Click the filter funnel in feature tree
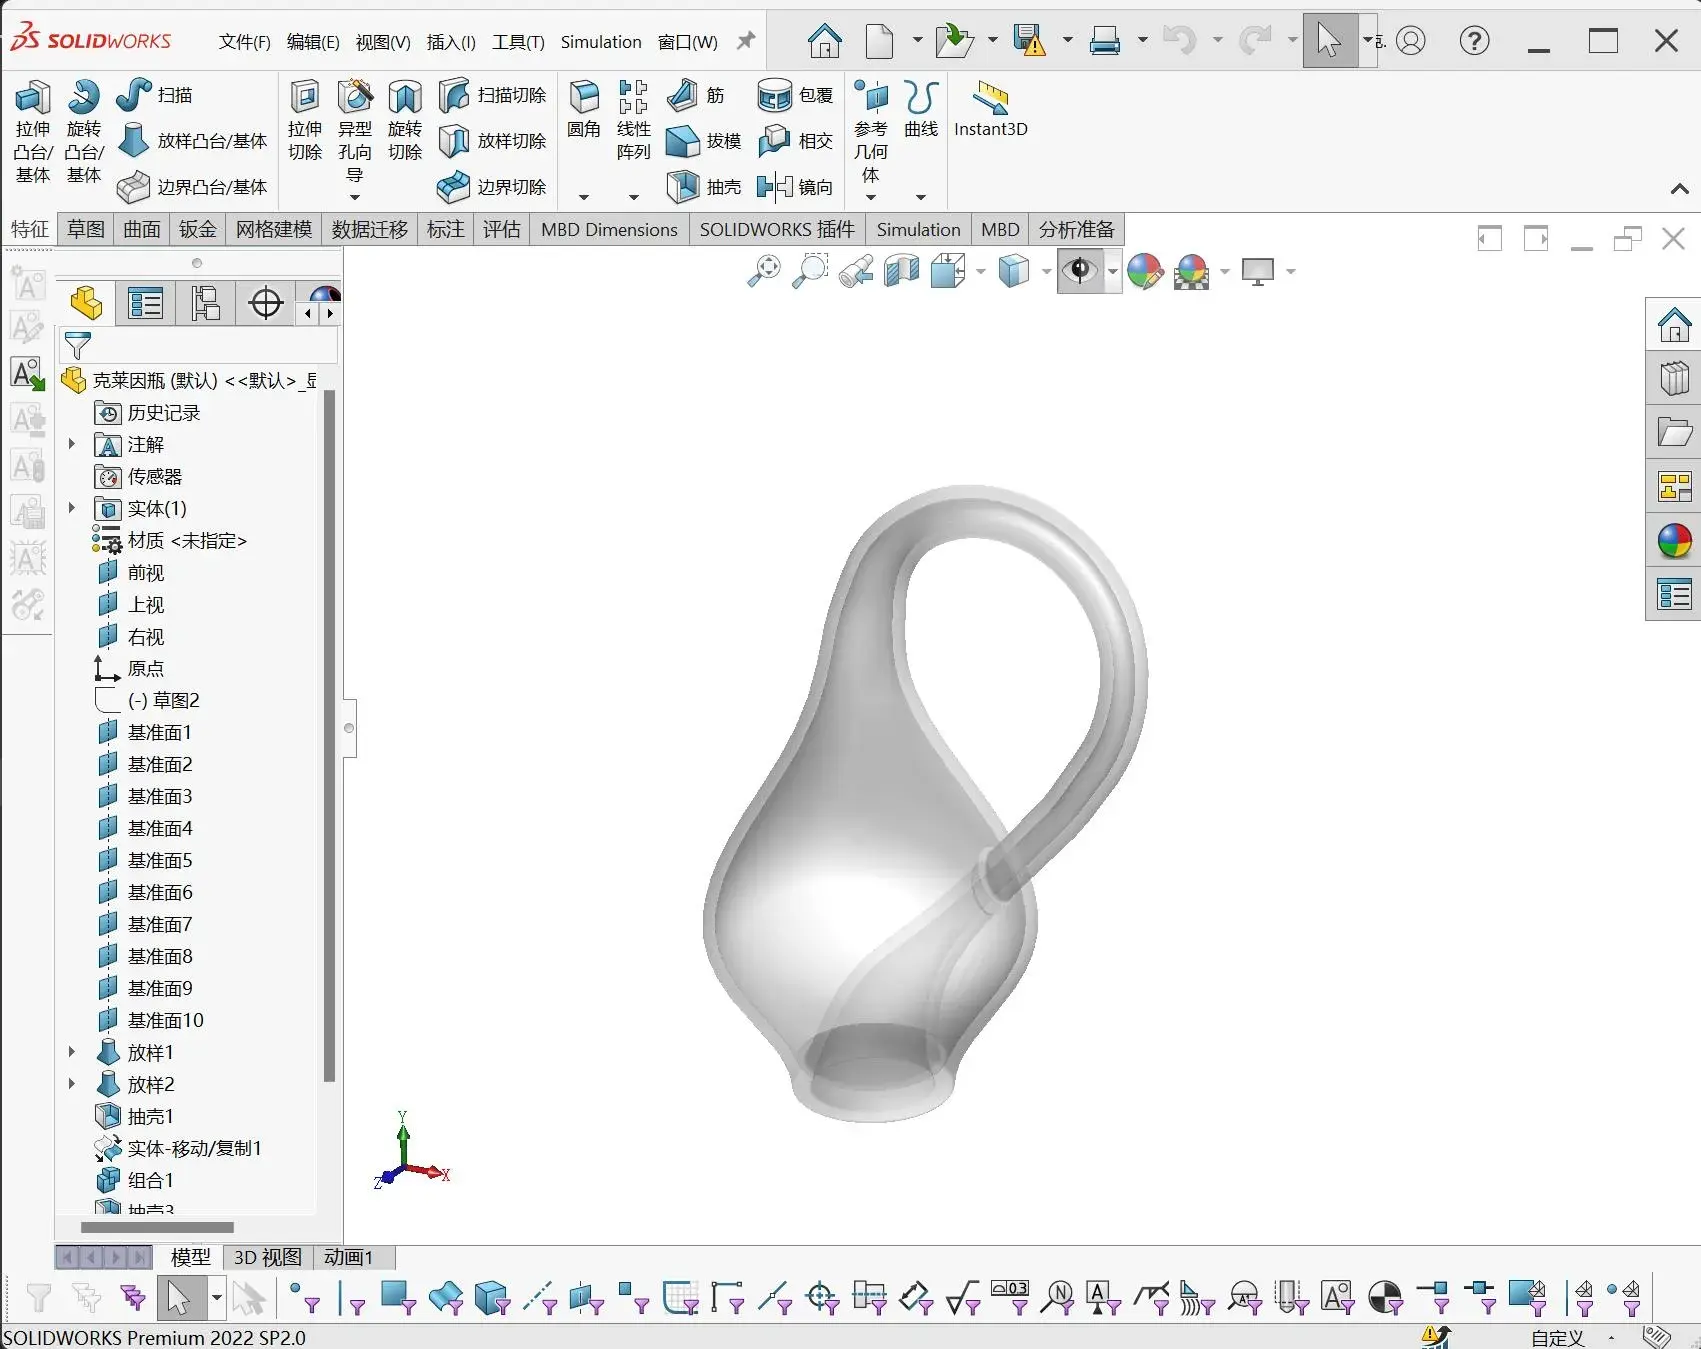The height and width of the screenshot is (1349, 1701). pyautogui.click(x=77, y=346)
